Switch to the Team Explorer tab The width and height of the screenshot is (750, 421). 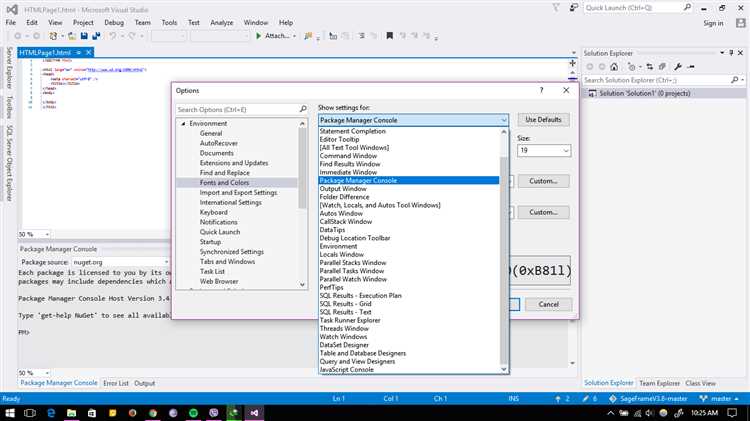[x=659, y=383]
